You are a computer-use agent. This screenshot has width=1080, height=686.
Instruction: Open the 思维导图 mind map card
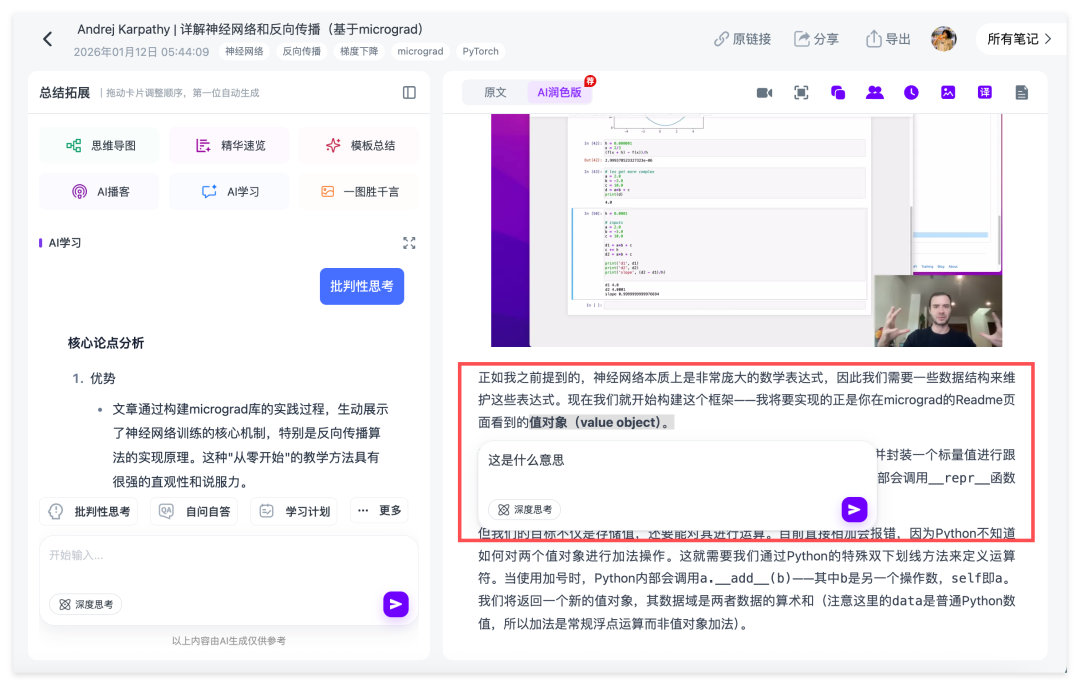pyautogui.click(x=99, y=145)
